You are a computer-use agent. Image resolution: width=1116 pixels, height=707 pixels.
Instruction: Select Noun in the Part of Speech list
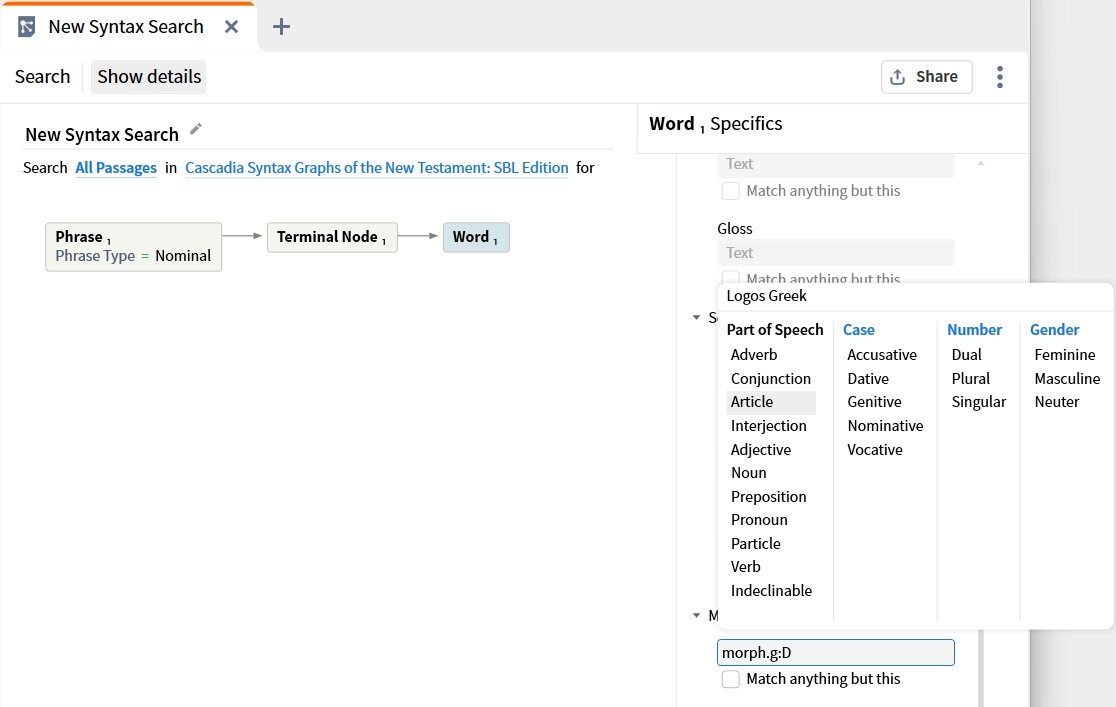point(748,472)
